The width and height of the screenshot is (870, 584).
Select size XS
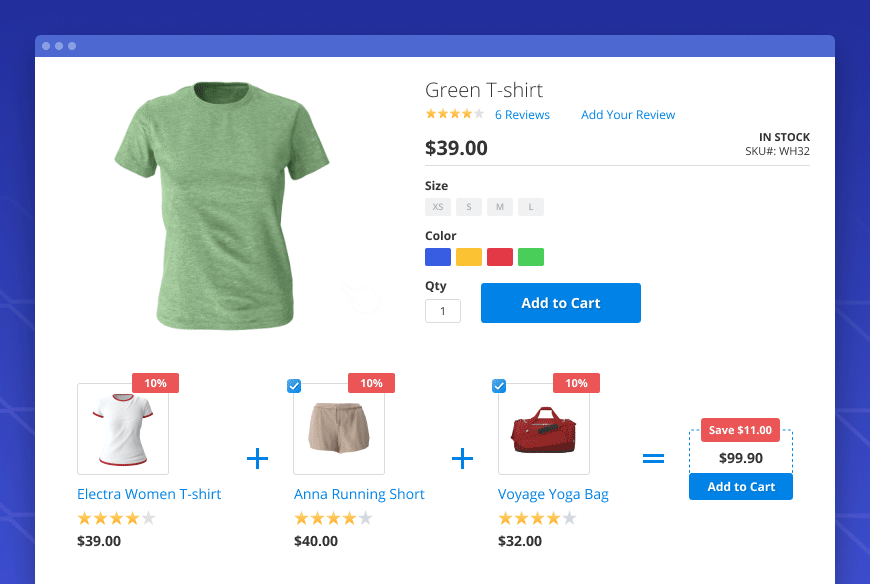(x=437, y=207)
